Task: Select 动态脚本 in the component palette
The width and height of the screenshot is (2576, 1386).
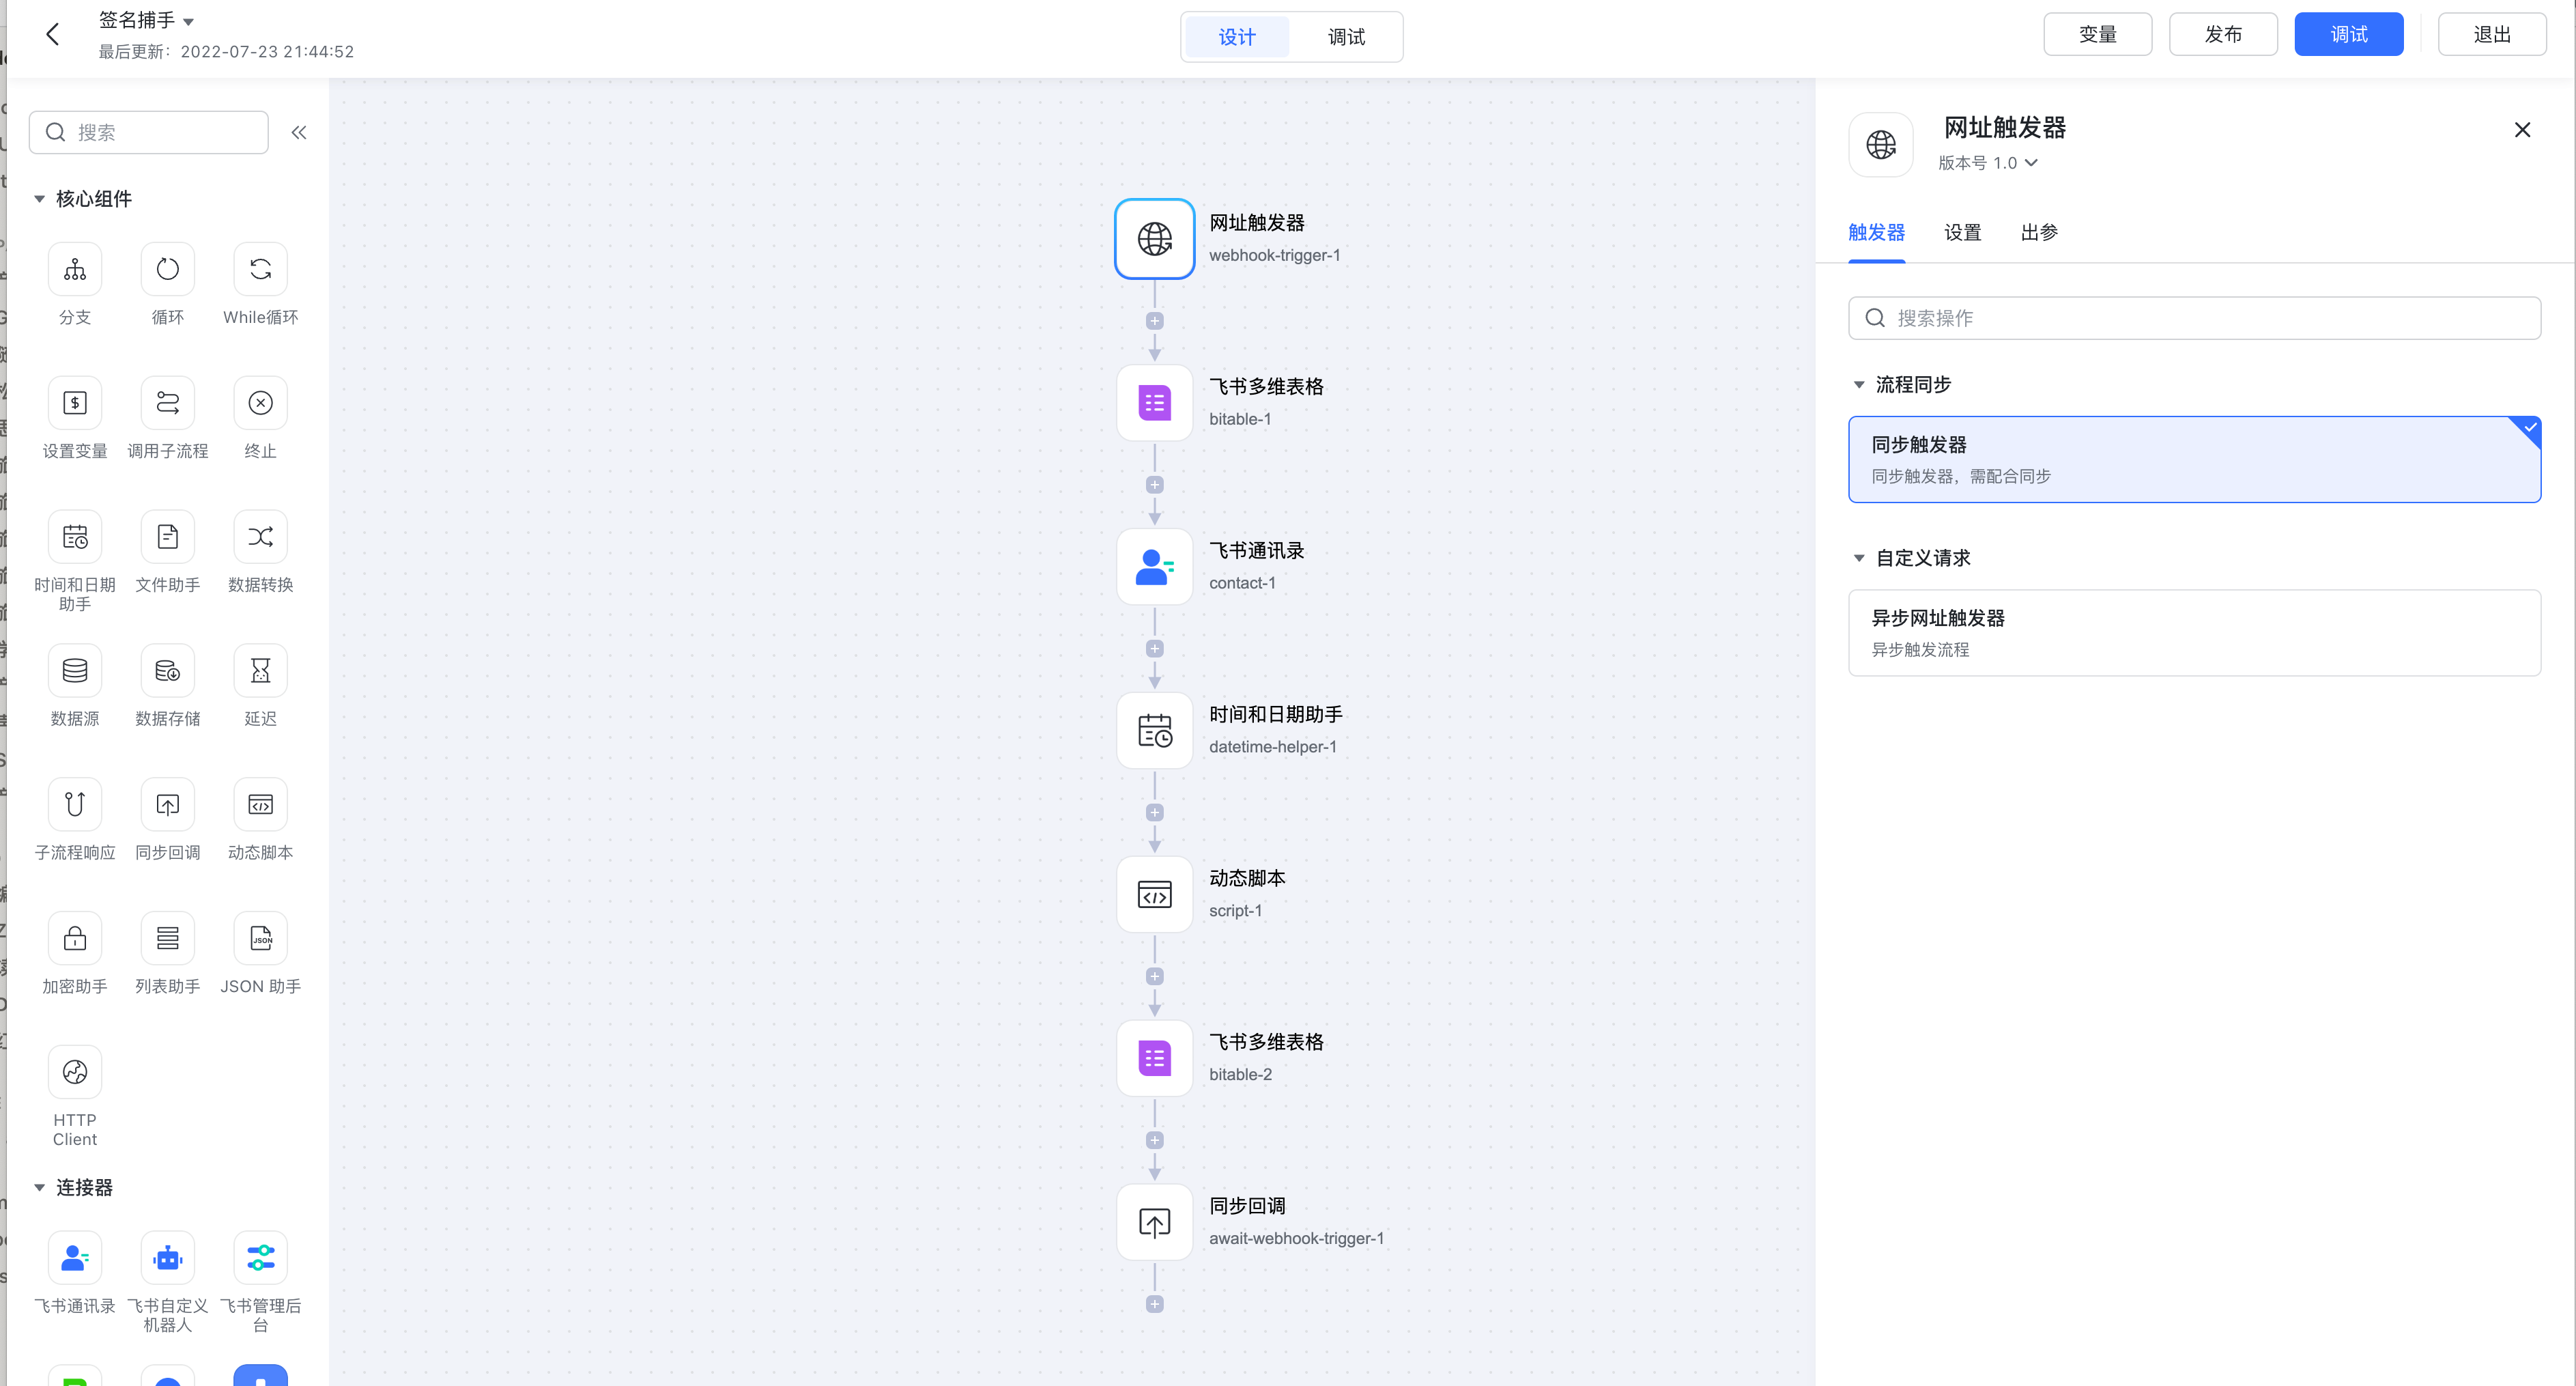Action: pyautogui.click(x=261, y=805)
